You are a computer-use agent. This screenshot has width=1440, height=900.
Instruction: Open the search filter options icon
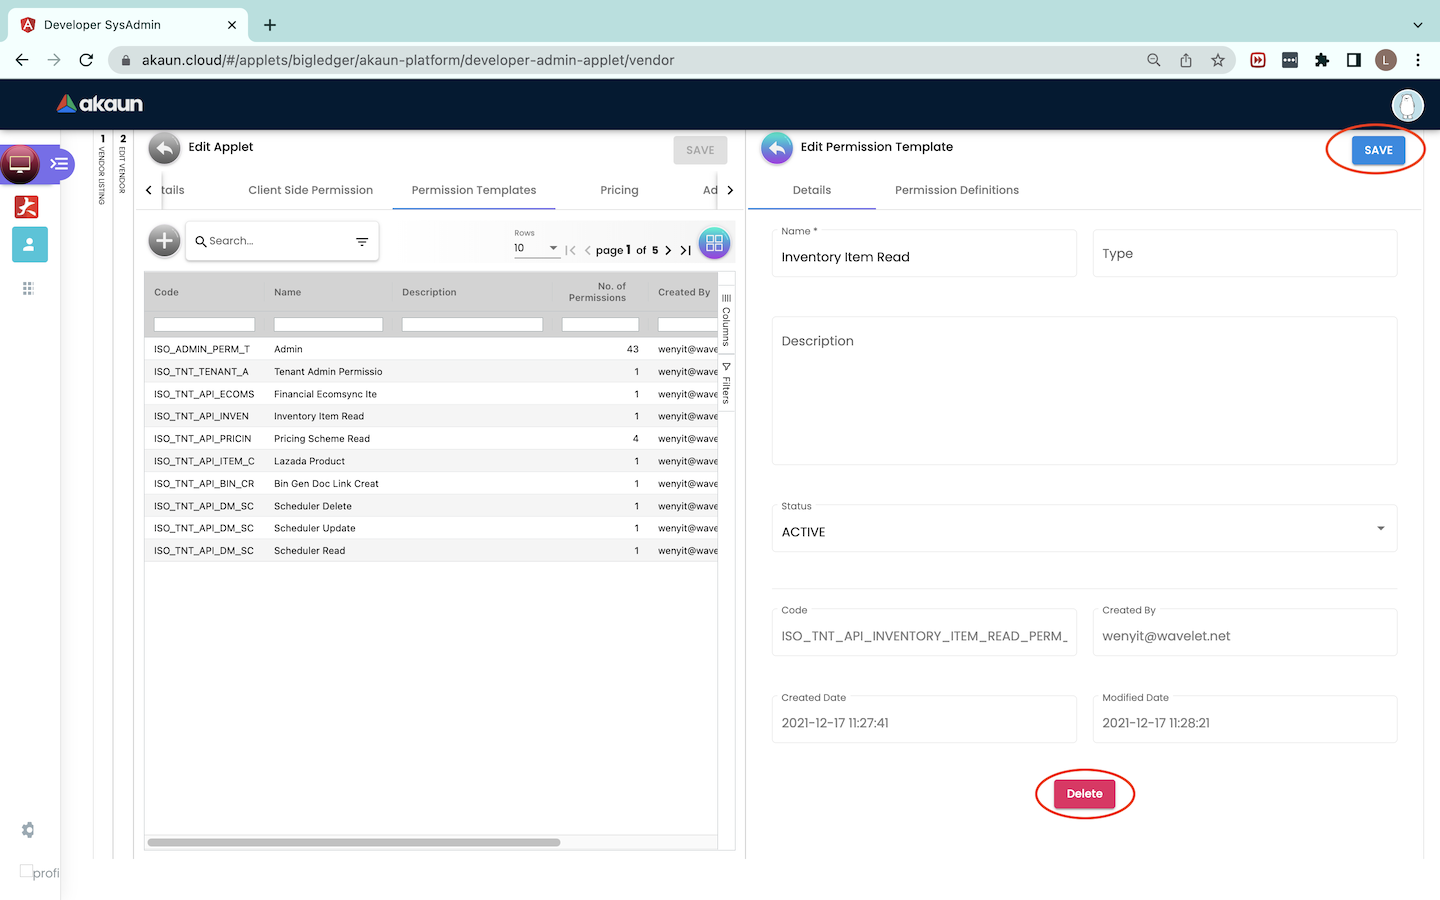(x=362, y=242)
